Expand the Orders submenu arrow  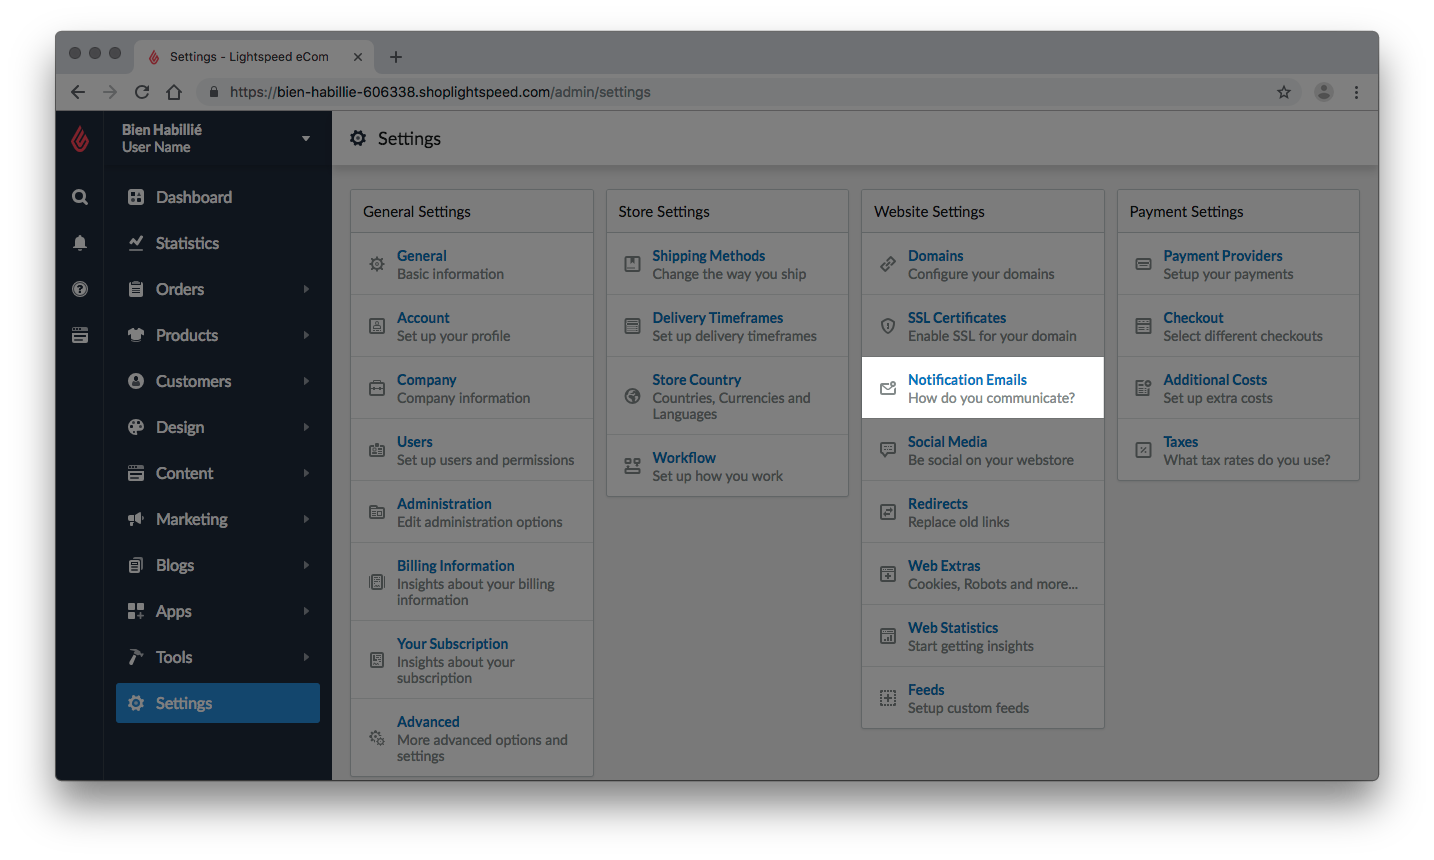[x=306, y=289]
